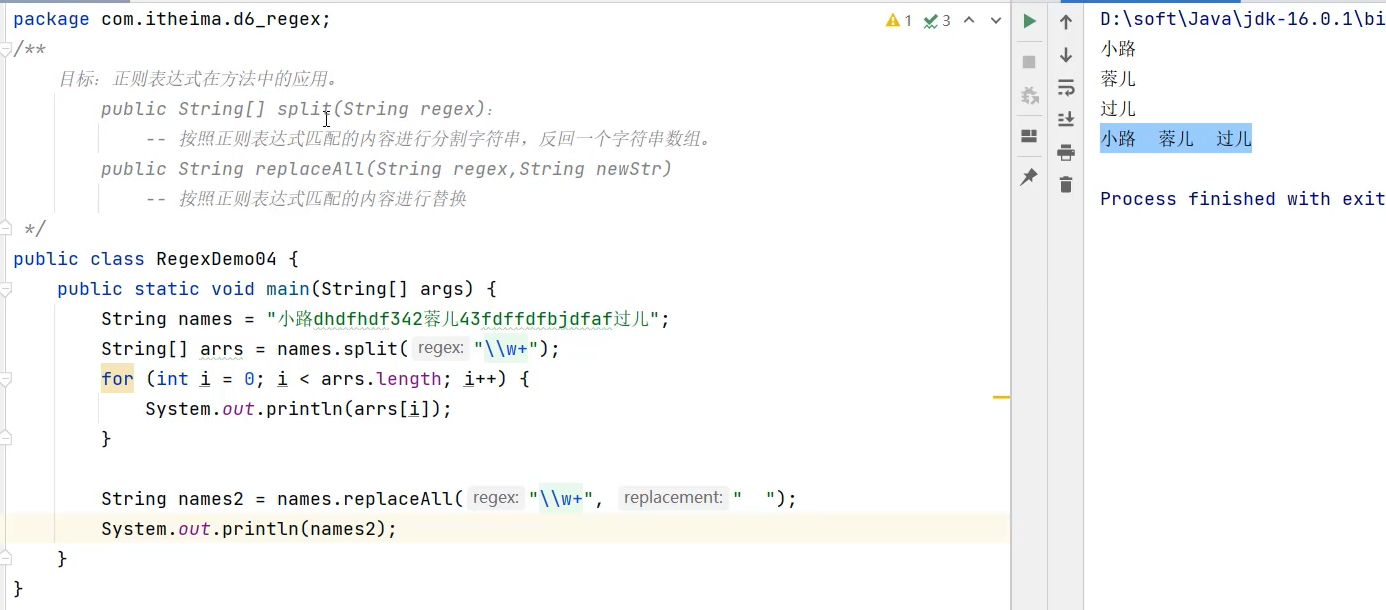Click "arrs.length" in the for loop condition
Image resolution: width=1386 pixels, height=610 pixels.
[381, 379]
